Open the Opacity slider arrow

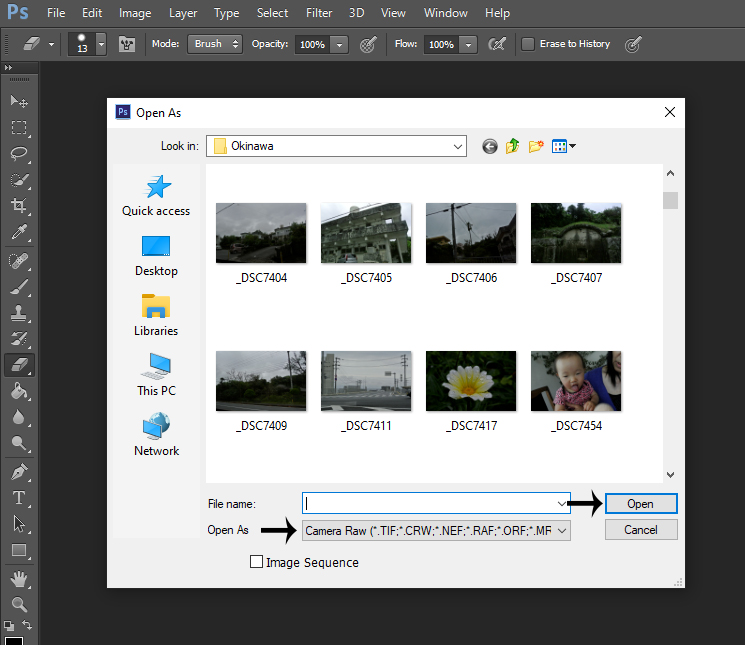click(339, 45)
